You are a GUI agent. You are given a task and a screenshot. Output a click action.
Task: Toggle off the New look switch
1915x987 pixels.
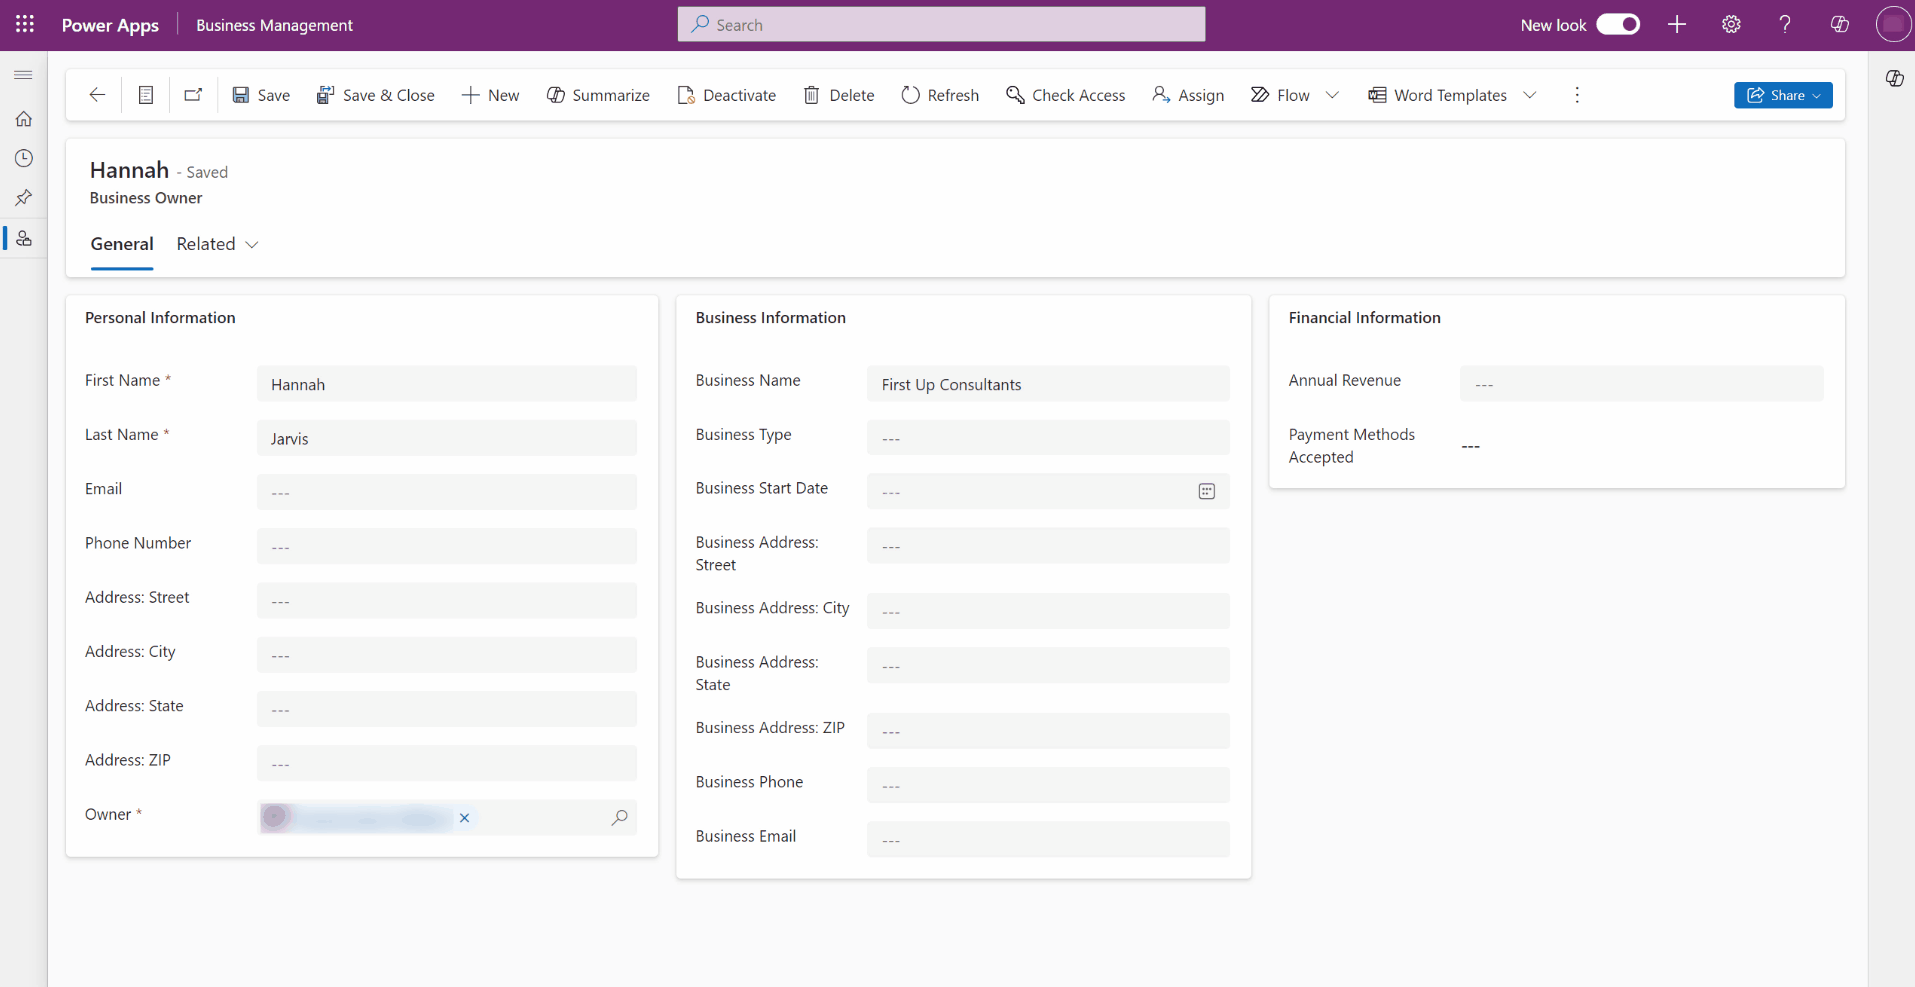click(1618, 24)
